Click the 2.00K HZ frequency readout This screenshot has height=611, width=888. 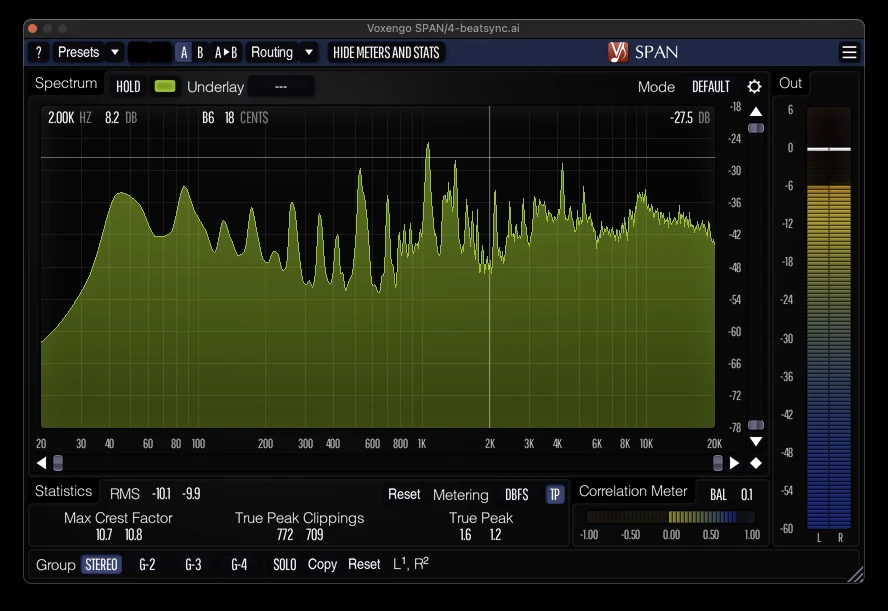click(69, 118)
